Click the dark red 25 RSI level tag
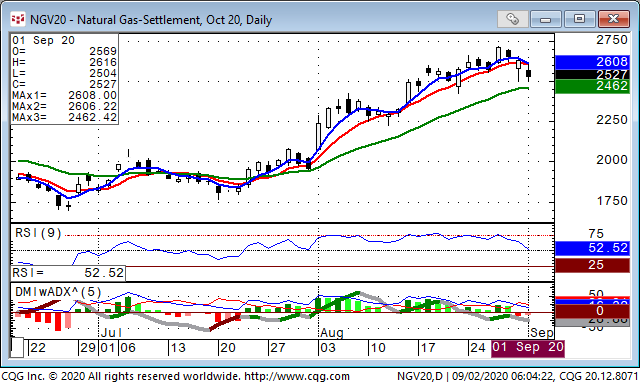This screenshot has height=384, width=640. tap(592, 265)
